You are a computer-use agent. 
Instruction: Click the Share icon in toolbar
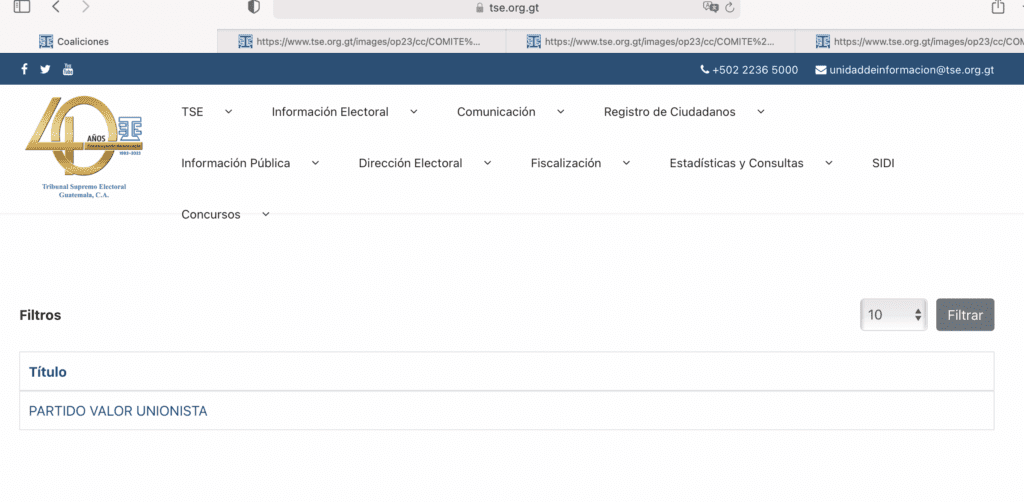click(x=997, y=7)
